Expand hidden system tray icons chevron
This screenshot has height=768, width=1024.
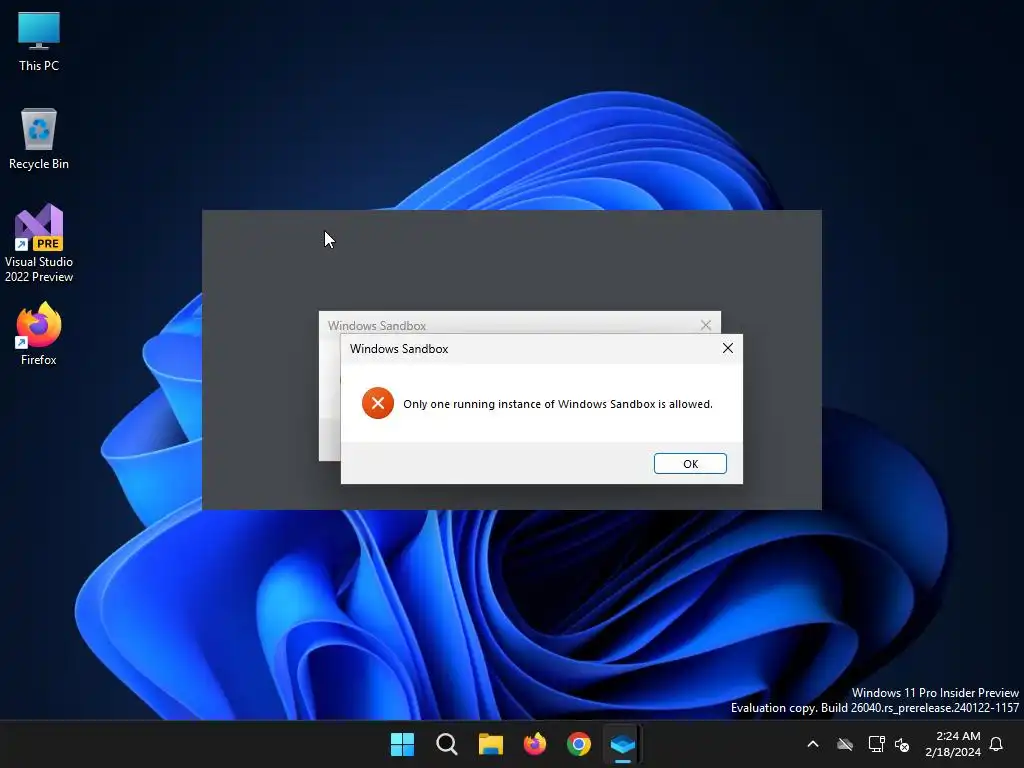tap(813, 744)
